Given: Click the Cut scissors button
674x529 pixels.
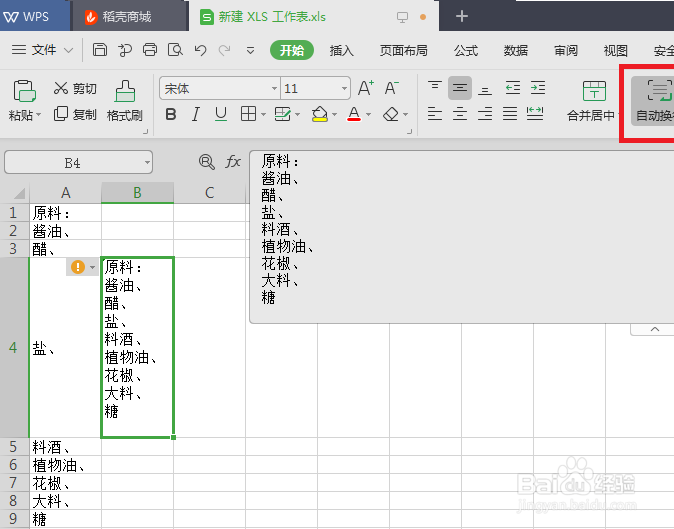Looking at the screenshot, I should coord(75,89).
